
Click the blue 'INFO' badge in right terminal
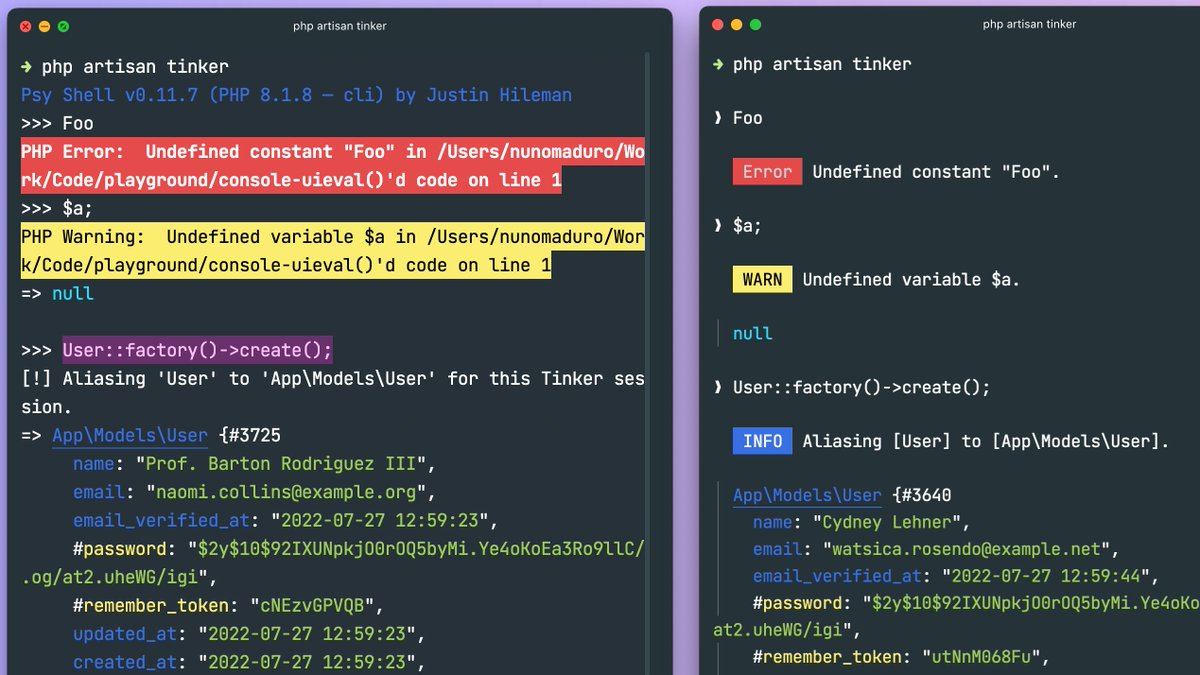pyautogui.click(x=762, y=441)
